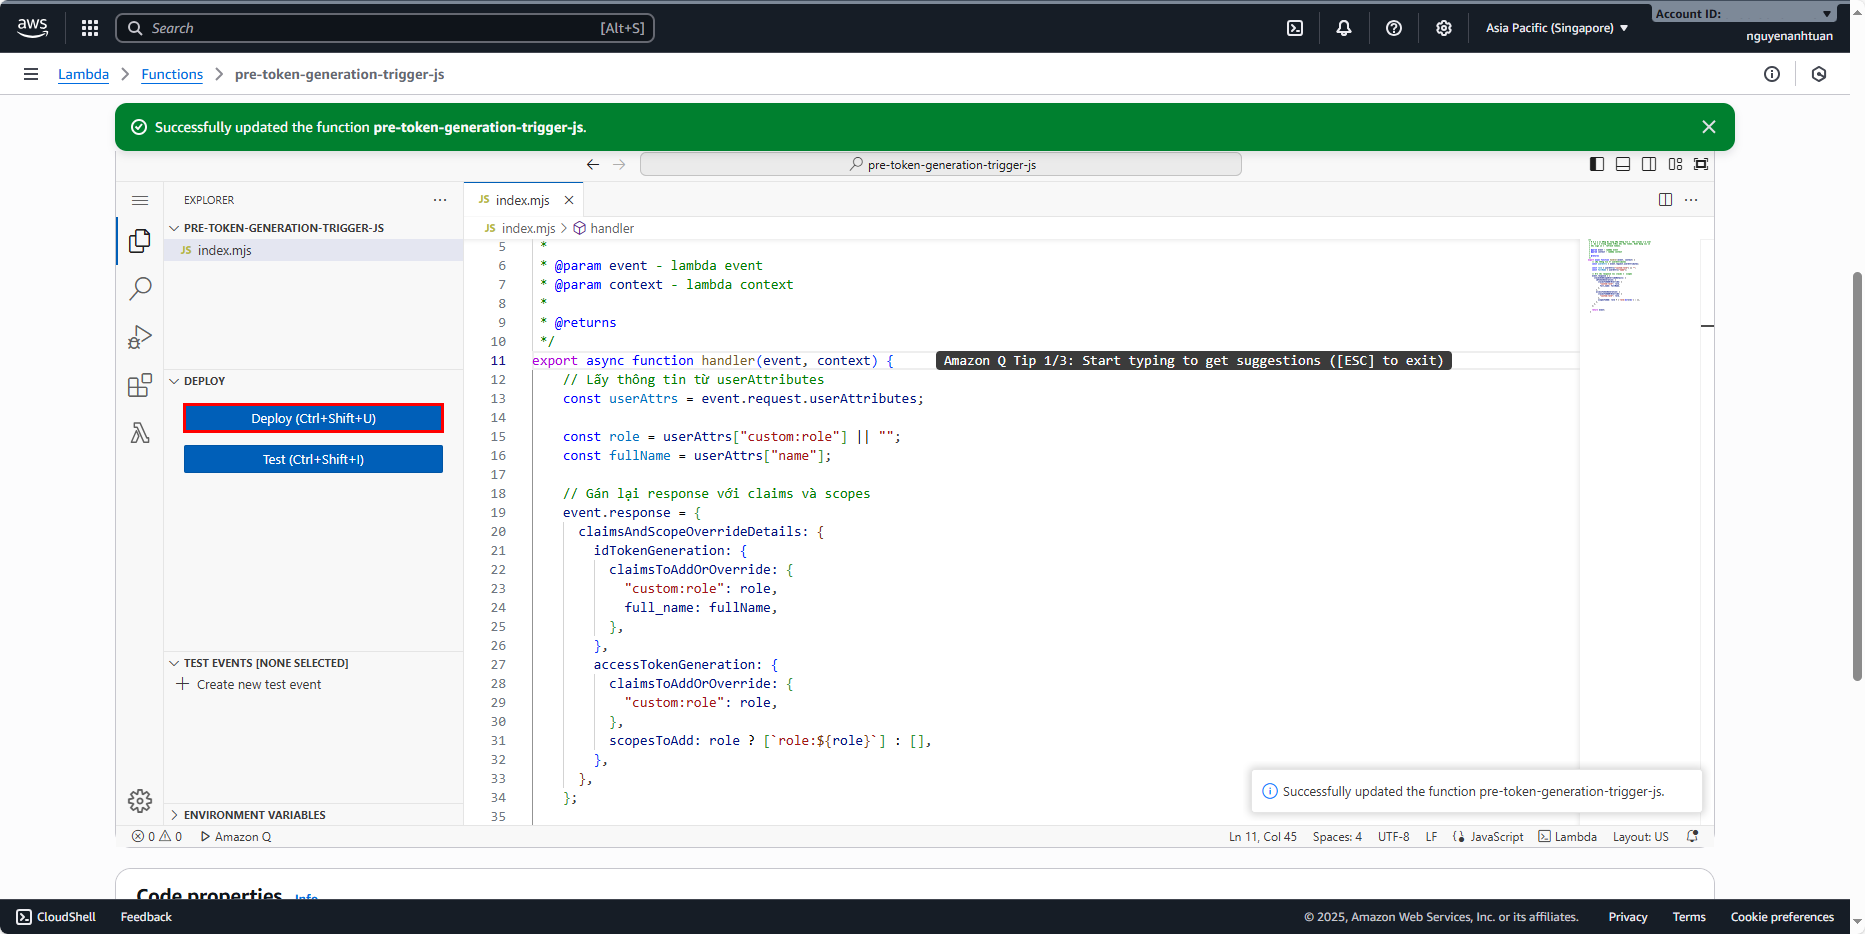1865x934 pixels.
Task: Open the Run and Debug view
Action: [x=140, y=337]
